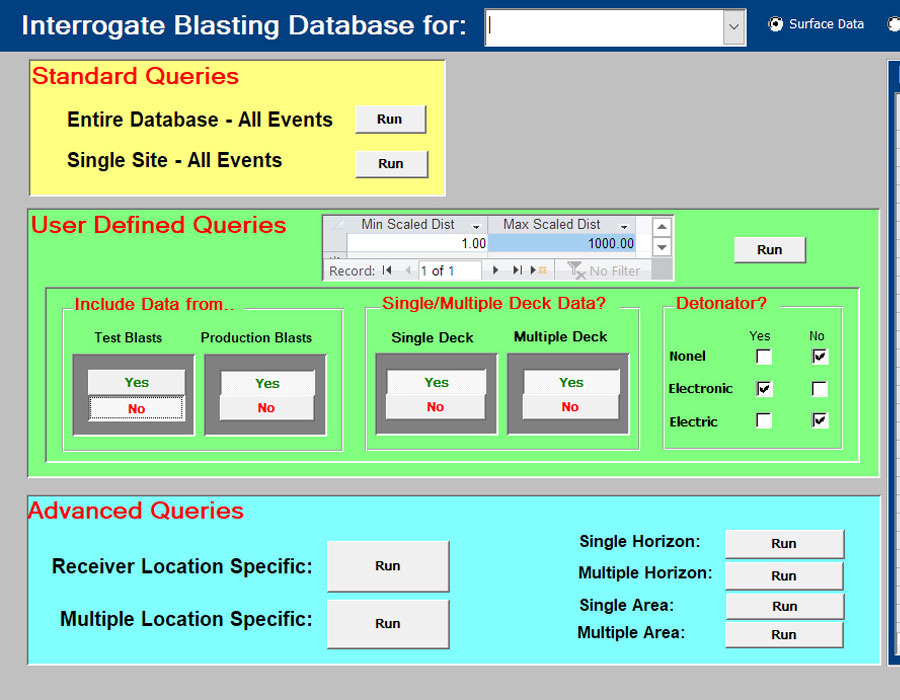Click the No Filter funnel icon
900x700 pixels.
point(575,269)
